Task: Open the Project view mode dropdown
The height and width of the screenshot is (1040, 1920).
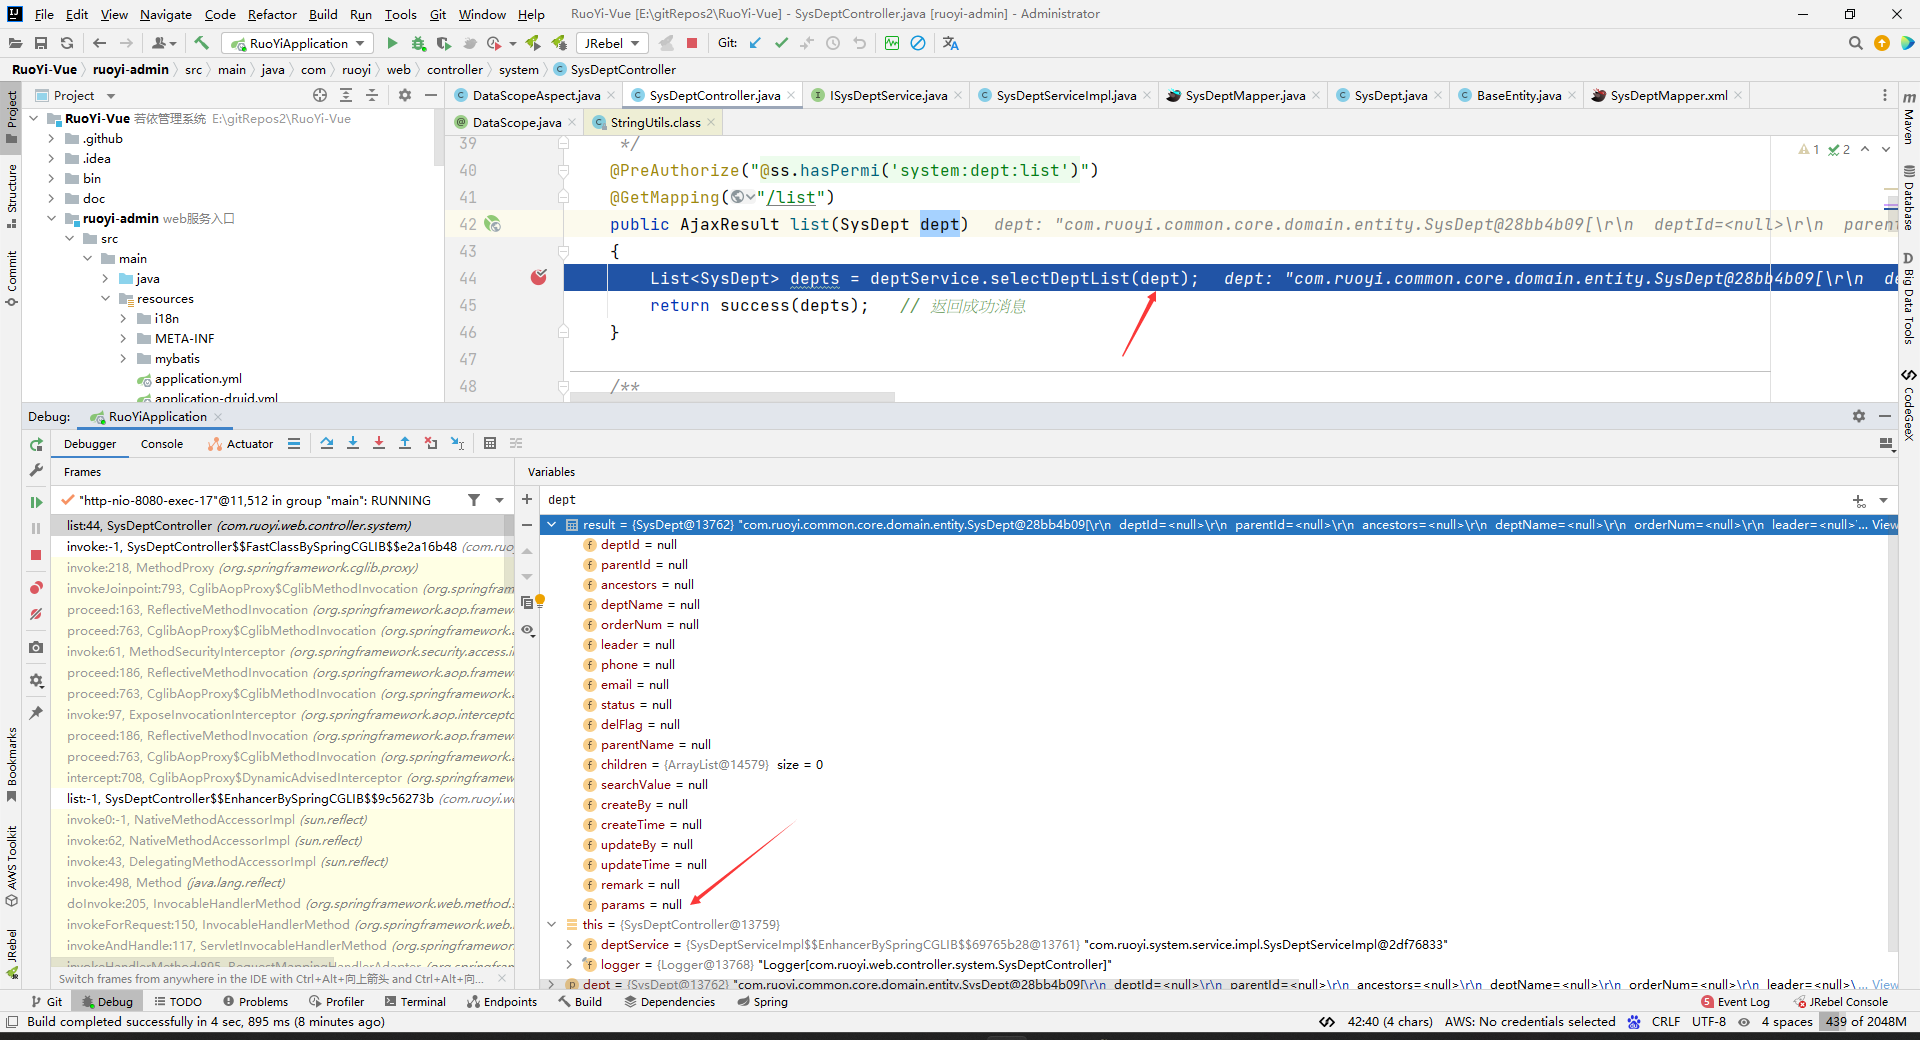Action: [111, 96]
